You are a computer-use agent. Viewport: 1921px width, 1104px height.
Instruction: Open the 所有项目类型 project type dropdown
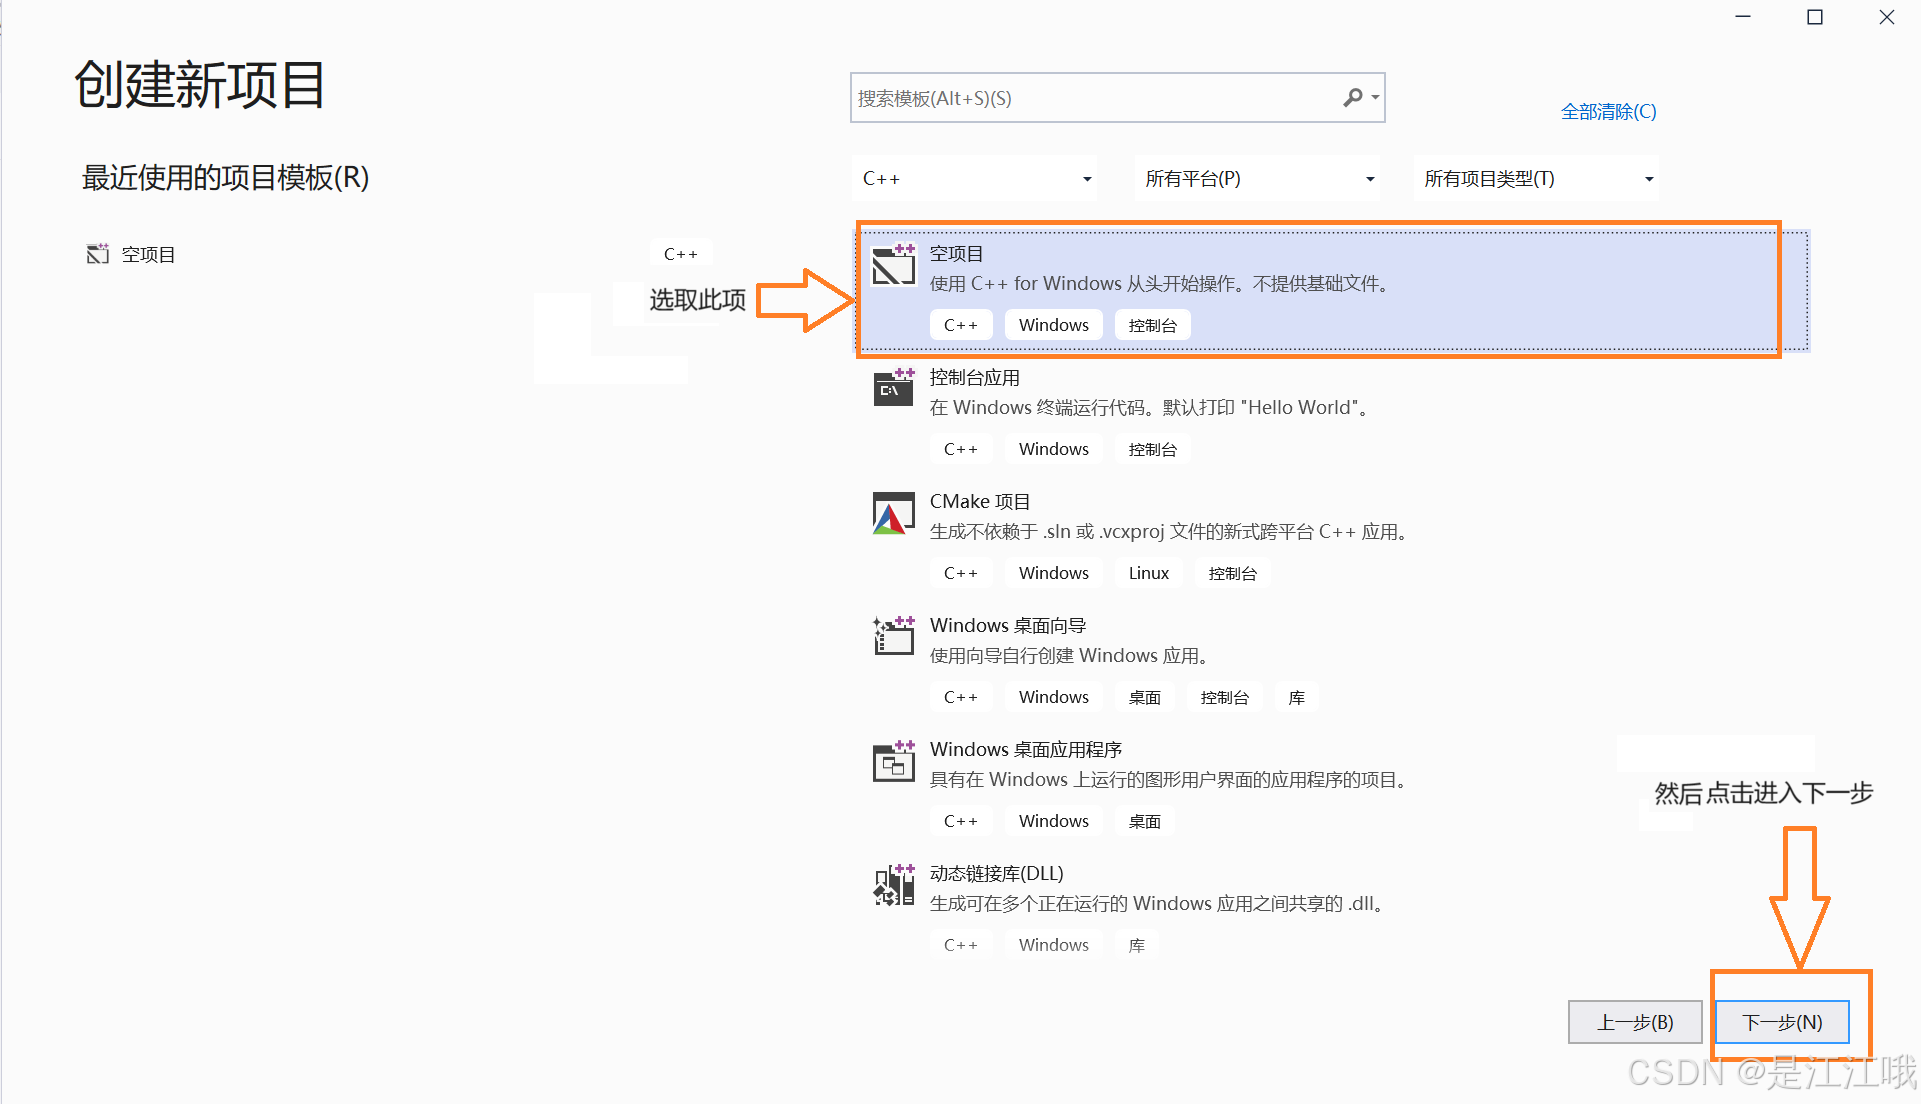coord(1536,179)
